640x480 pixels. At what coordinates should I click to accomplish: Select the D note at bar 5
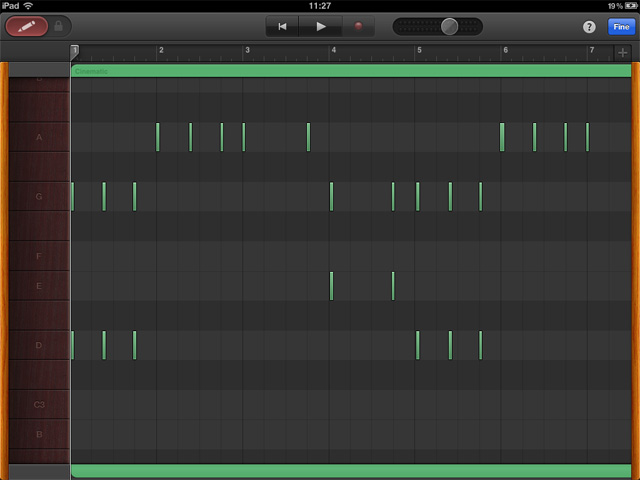(x=417, y=345)
